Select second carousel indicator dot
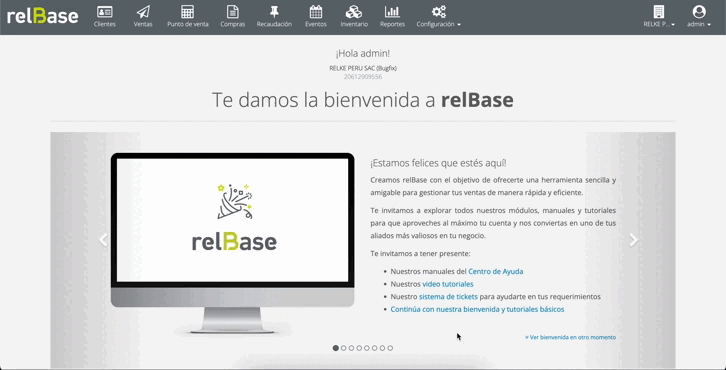The image size is (726, 370). [344, 348]
